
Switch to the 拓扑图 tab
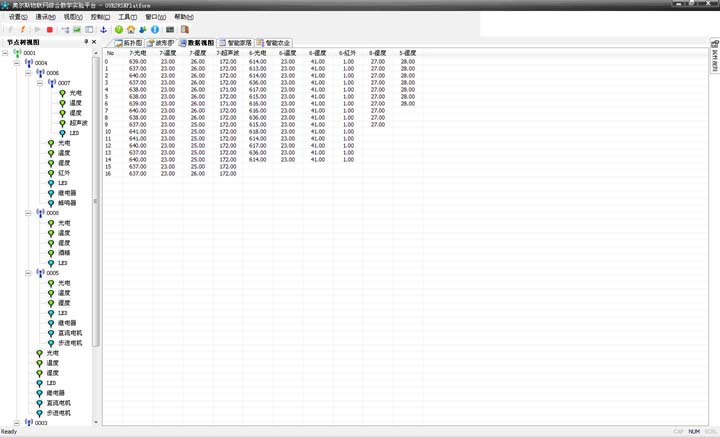click(128, 44)
